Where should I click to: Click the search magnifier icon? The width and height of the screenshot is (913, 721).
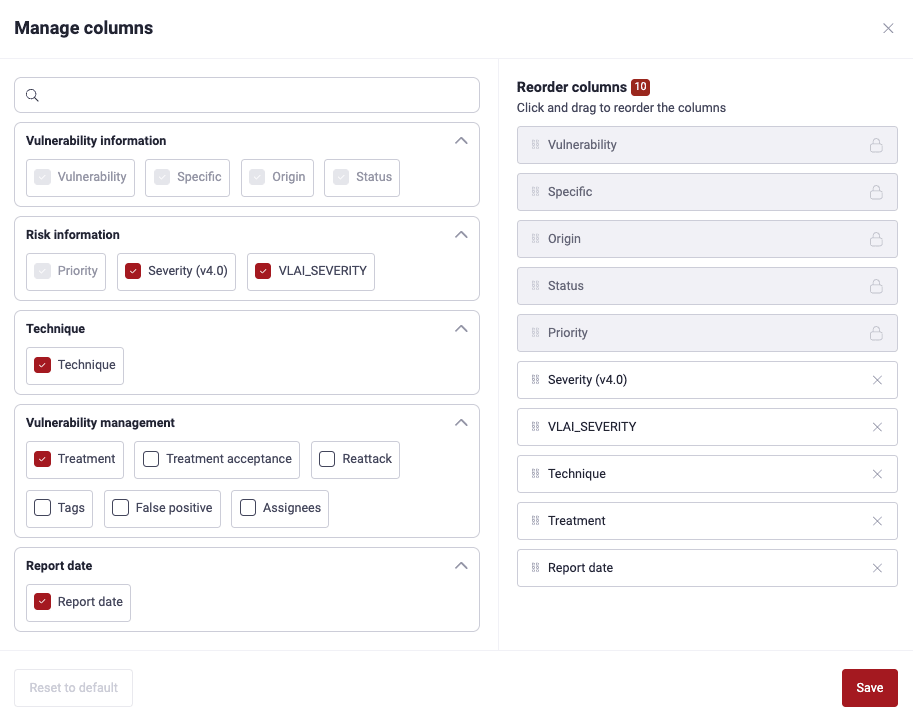tap(33, 95)
